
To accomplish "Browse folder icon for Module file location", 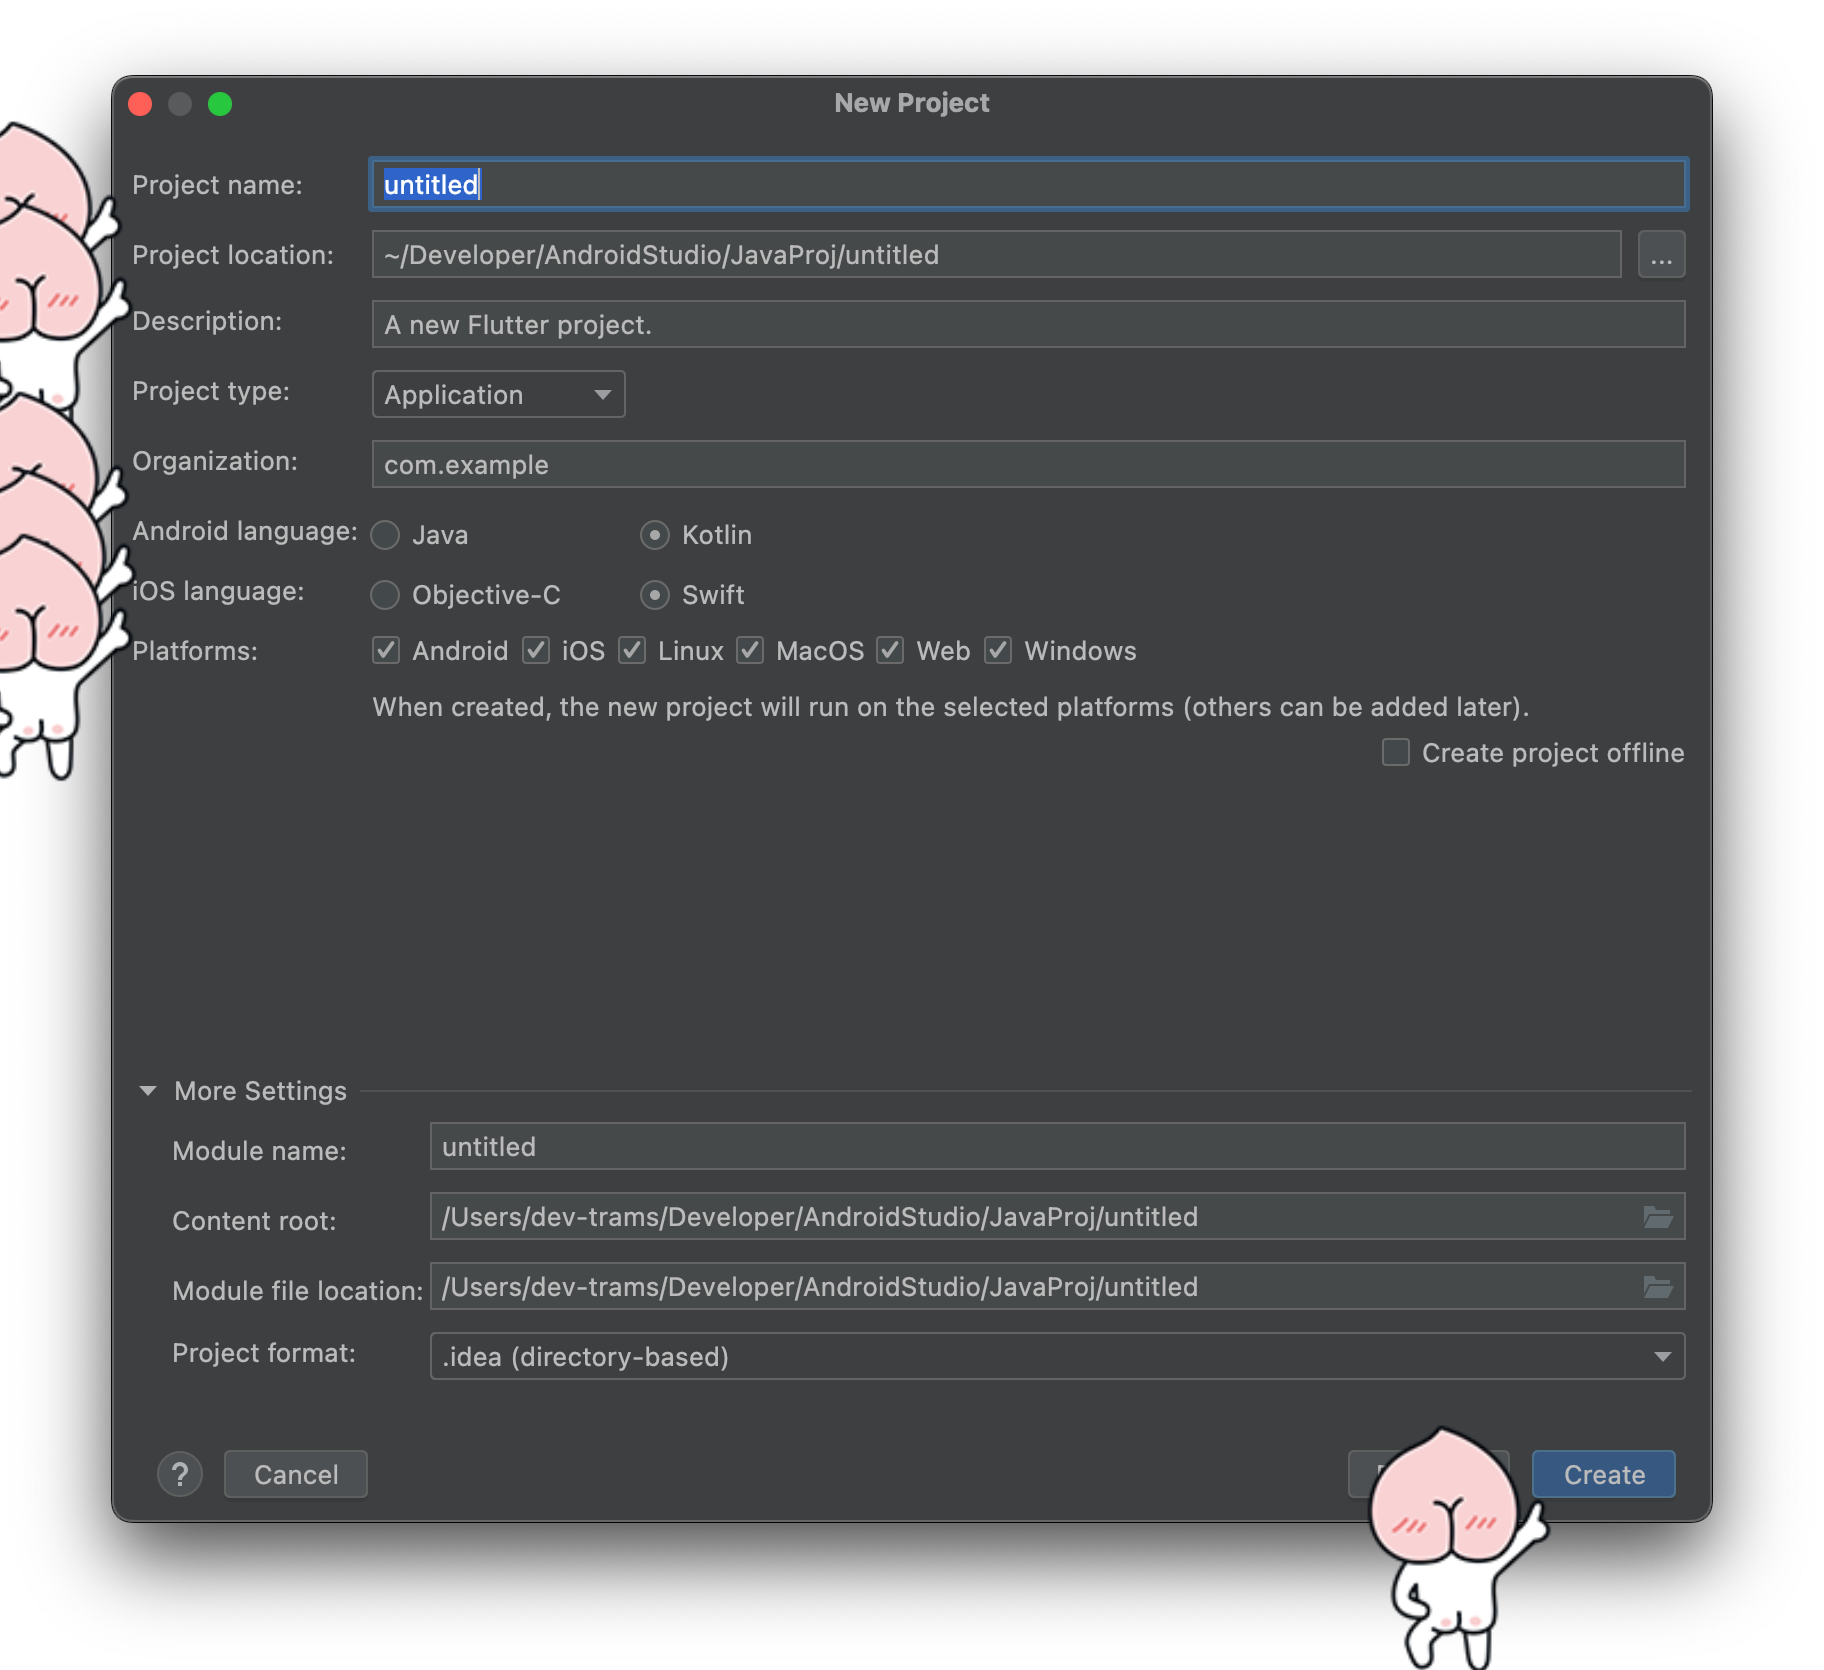I will coord(1658,1286).
